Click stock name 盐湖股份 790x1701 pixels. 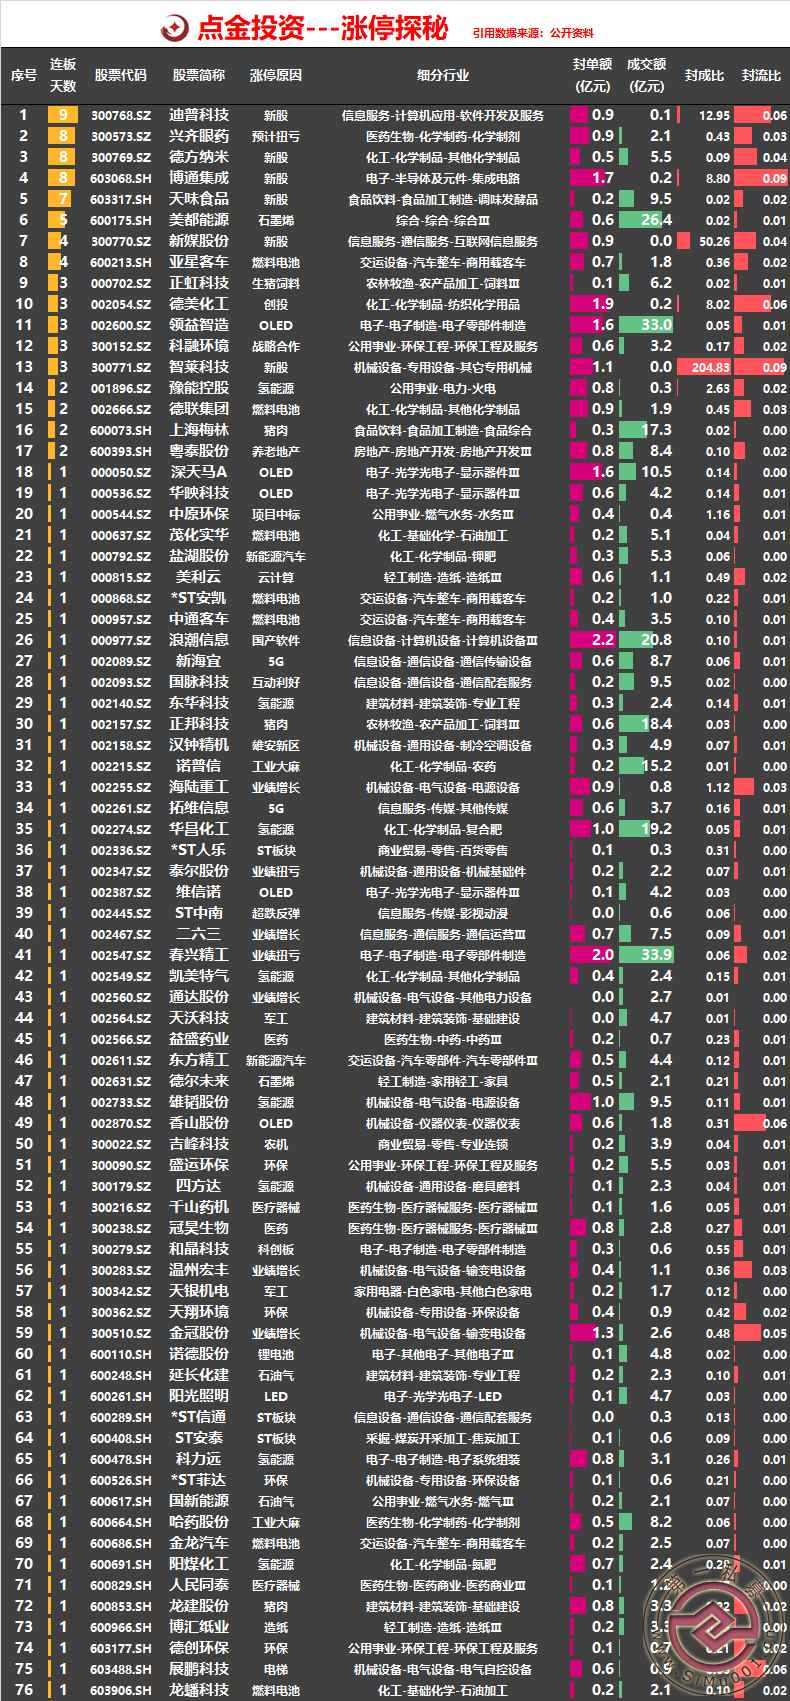click(199, 556)
